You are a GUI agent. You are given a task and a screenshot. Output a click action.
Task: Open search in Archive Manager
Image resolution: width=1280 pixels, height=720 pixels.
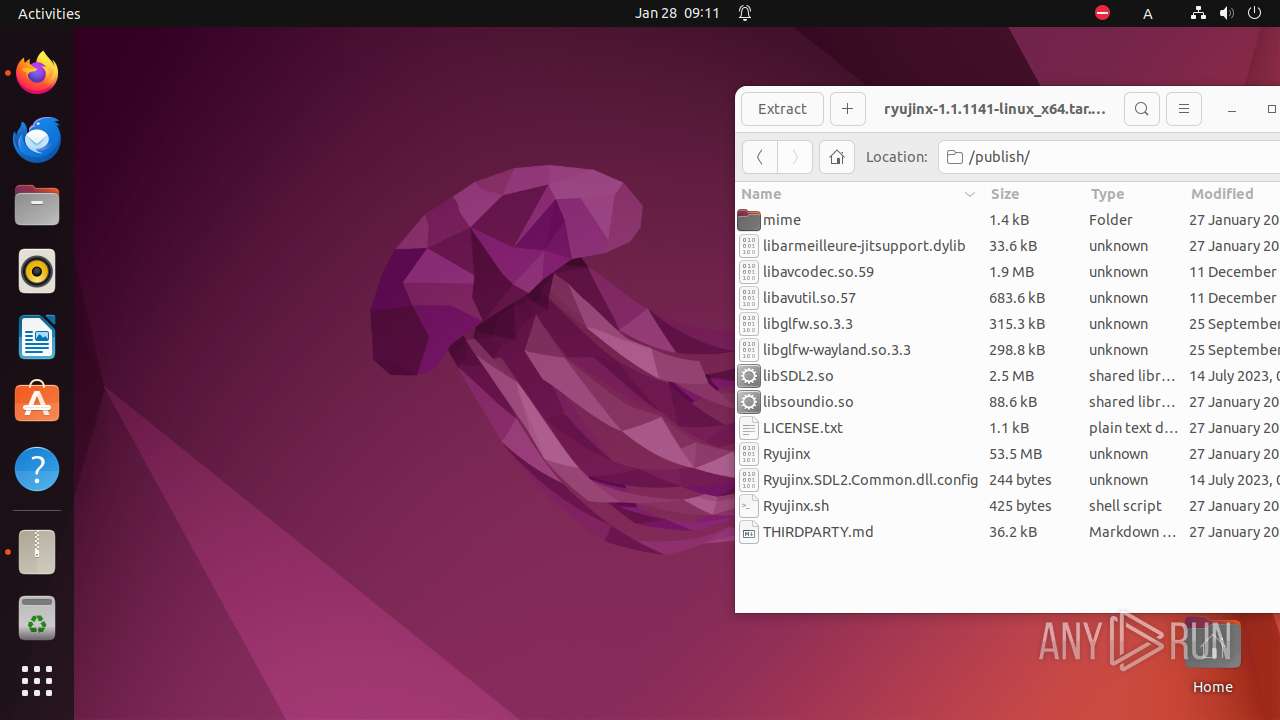coord(1141,109)
